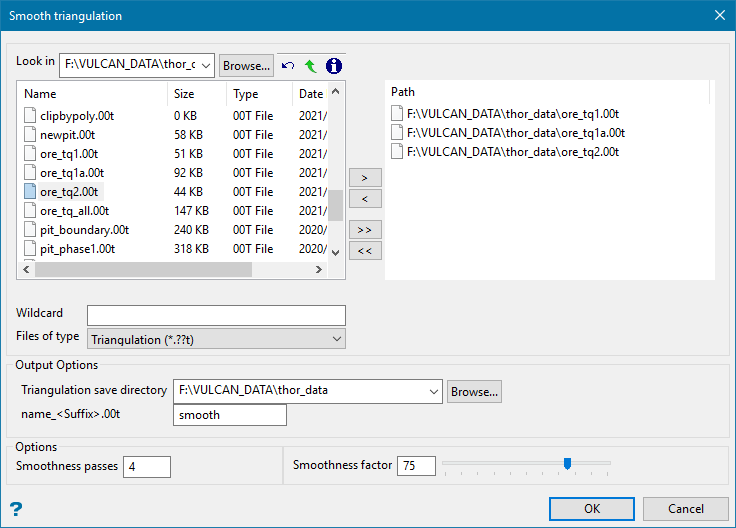Click the remove selected file (<) button
The image size is (736, 528).
coord(364,199)
